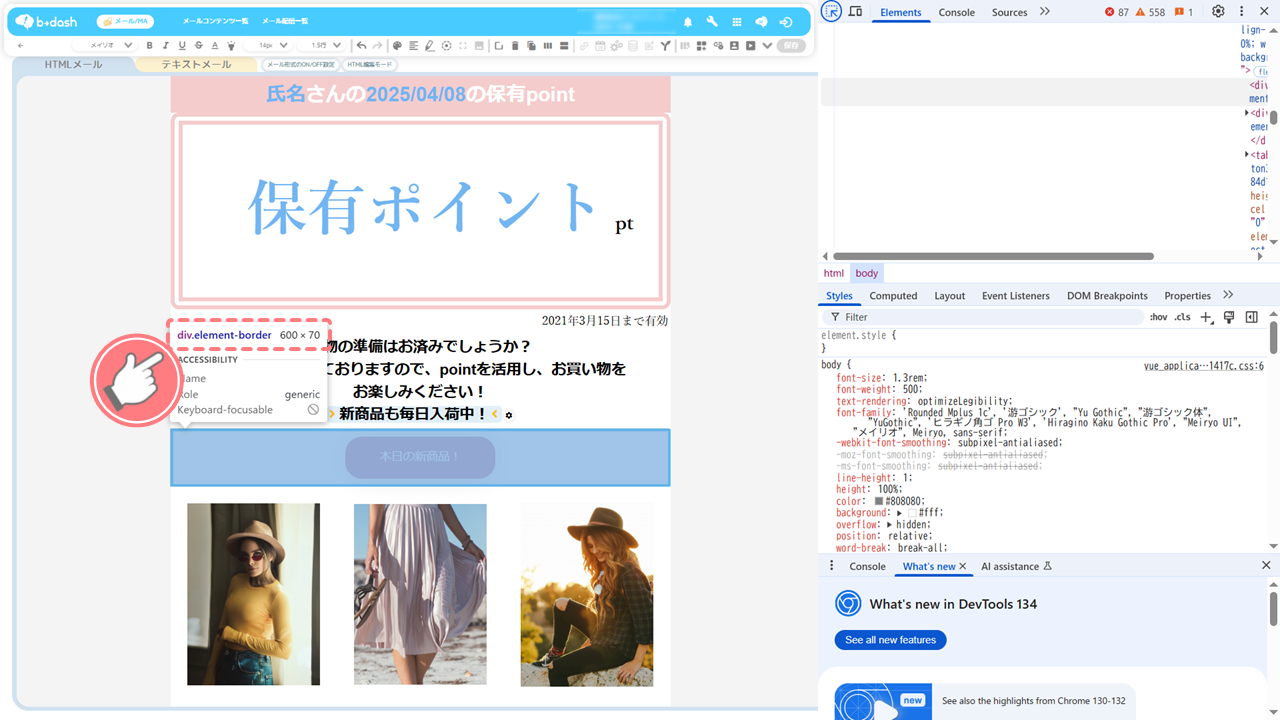This screenshot has width=1280, height=720.
Task: Open the color palette tool
Action: (397, 45)
